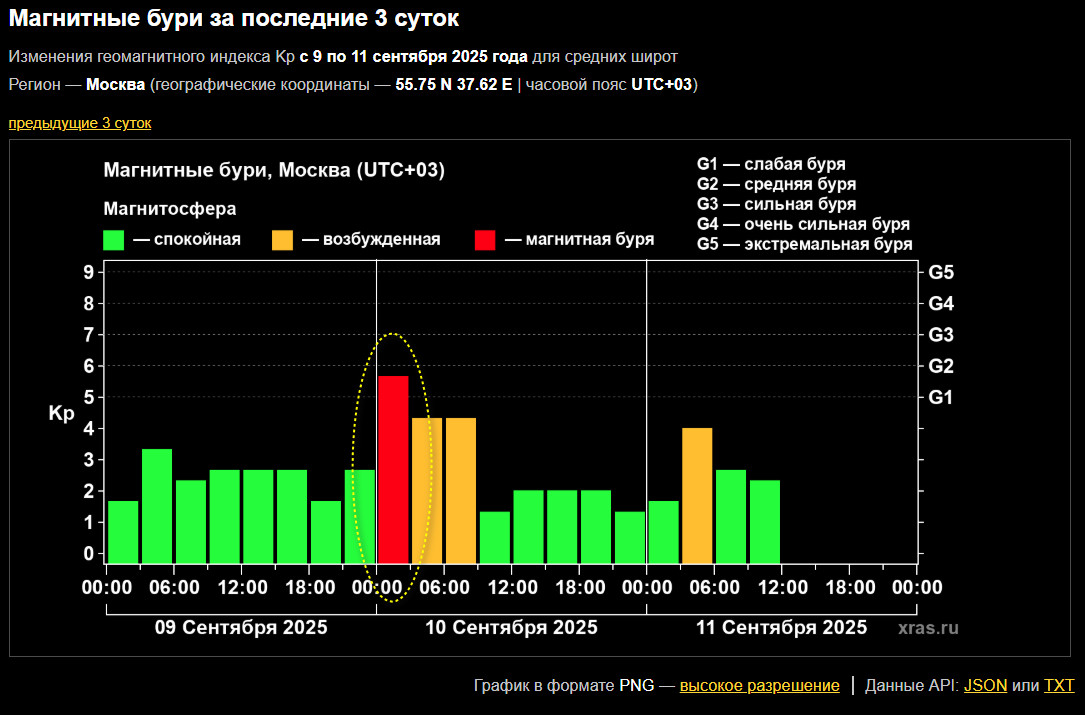The height and width of the screenshot is (715, 1085).
Task: Click the red 'магнитная буря' legend swatch
Action: [485, 240]
